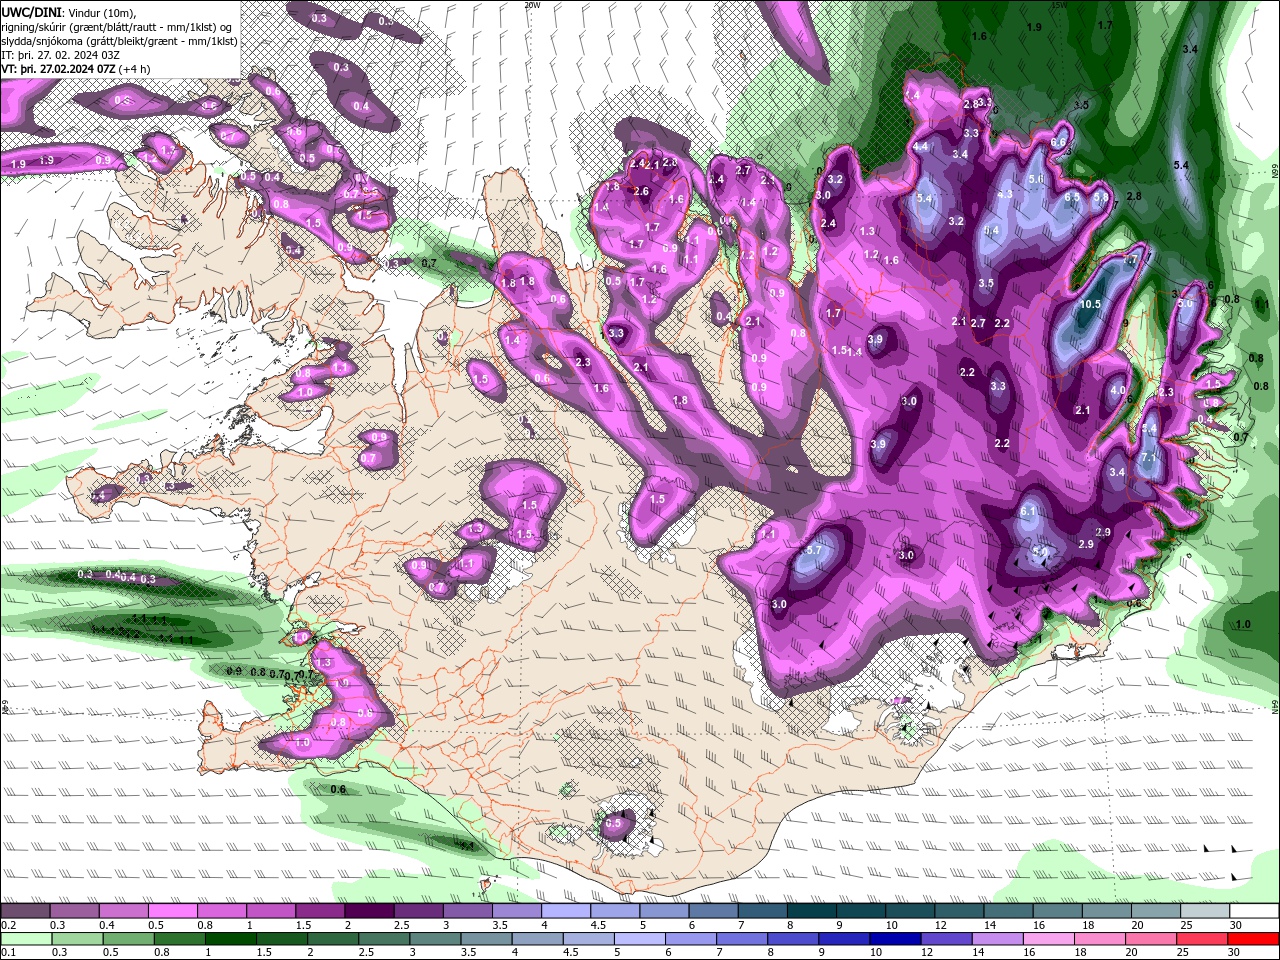Select the slydda/snjókoma legend description line
Image resolution: width=1280 pixels, height=960 pixels.
click(x=119, y=41)
